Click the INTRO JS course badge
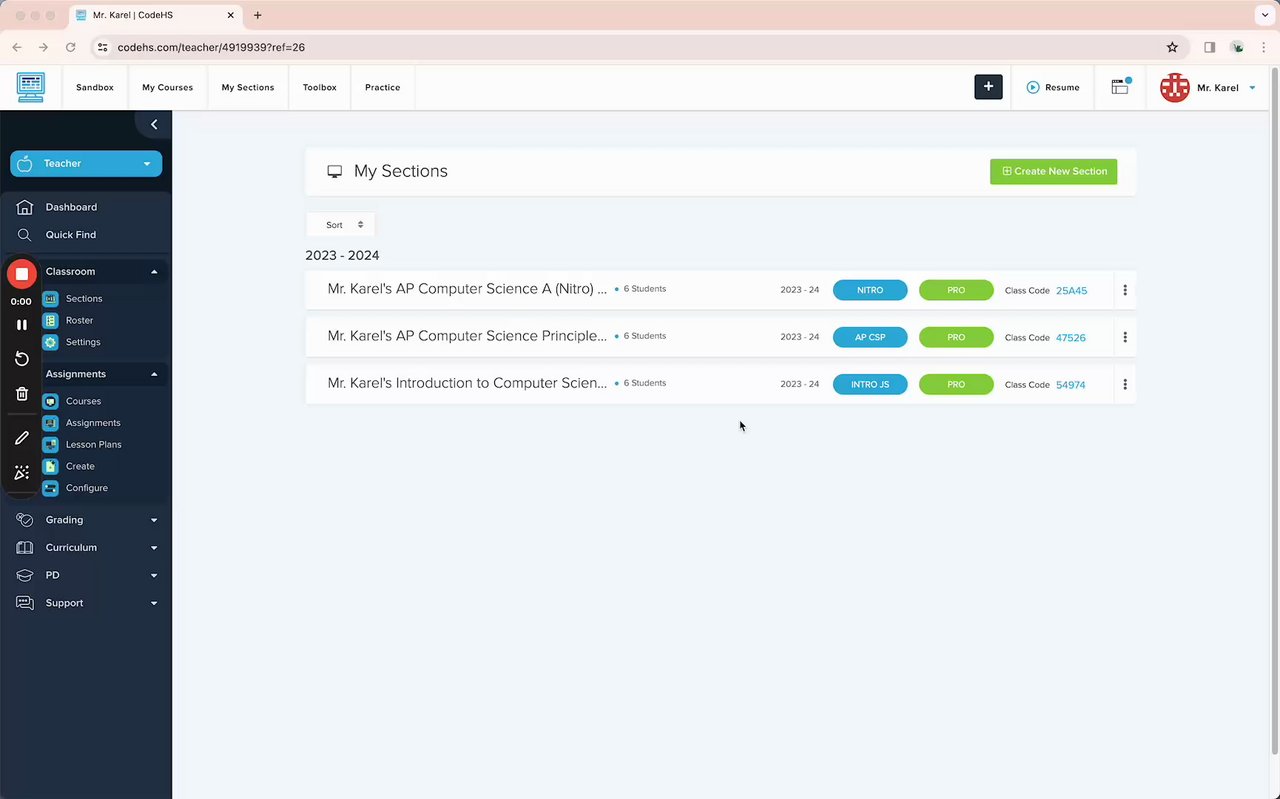The width and height of the screenshot is (1280, 799). (870, 384)
